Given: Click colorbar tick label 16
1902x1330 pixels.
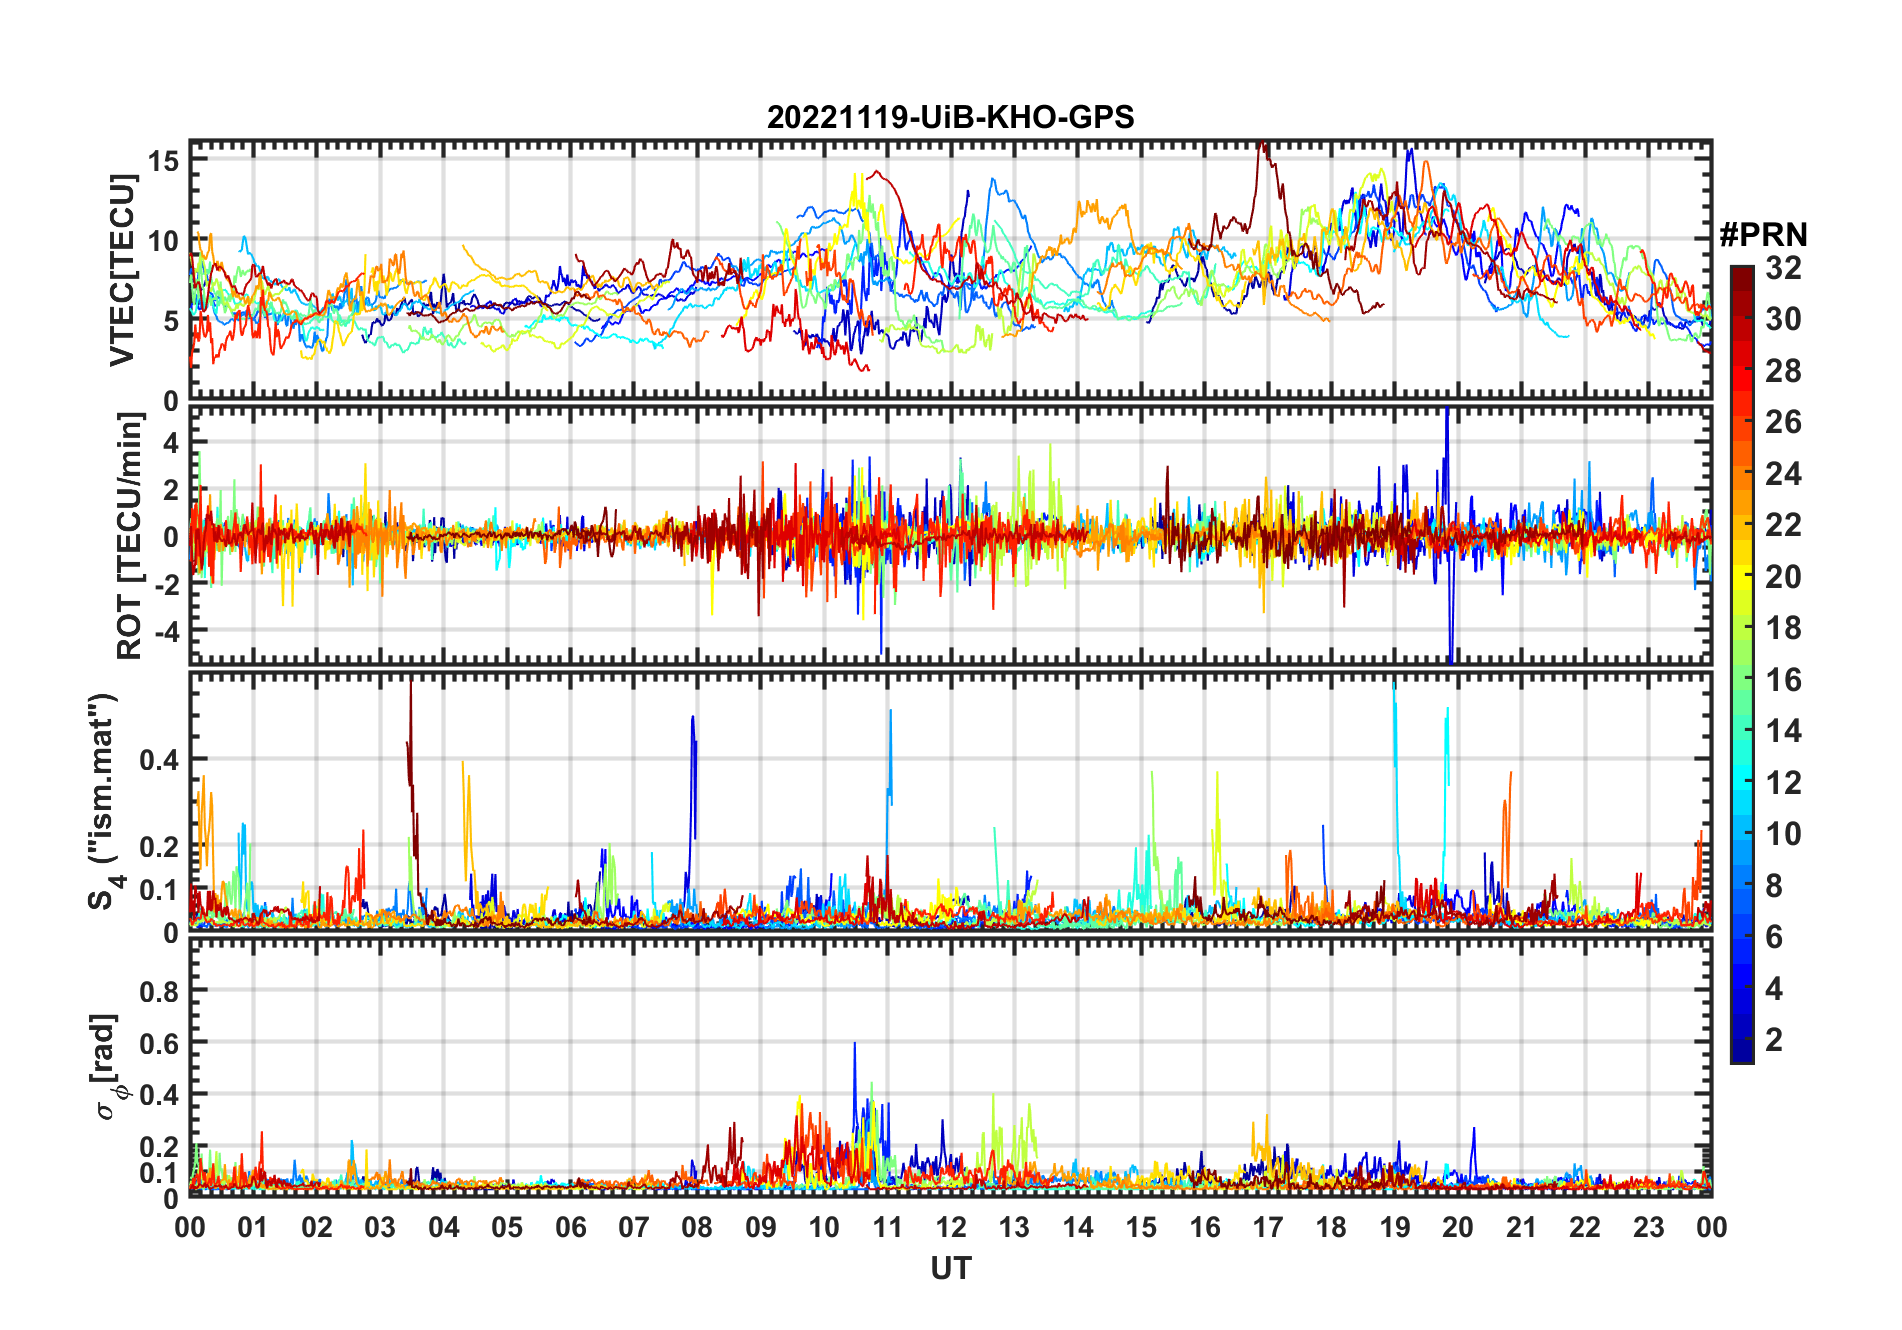Looking at the screenshot, I should click(1783, 680).
